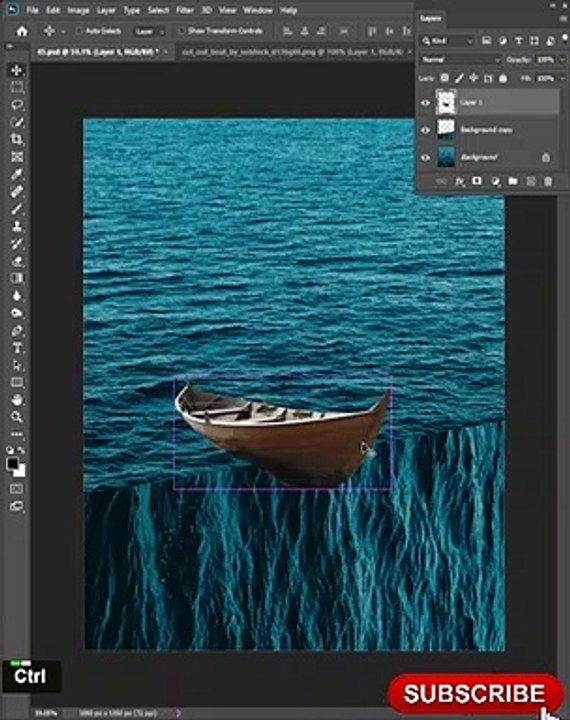Create a new layer icon
This screenshot has height=720, width=570.
(530, 181)
